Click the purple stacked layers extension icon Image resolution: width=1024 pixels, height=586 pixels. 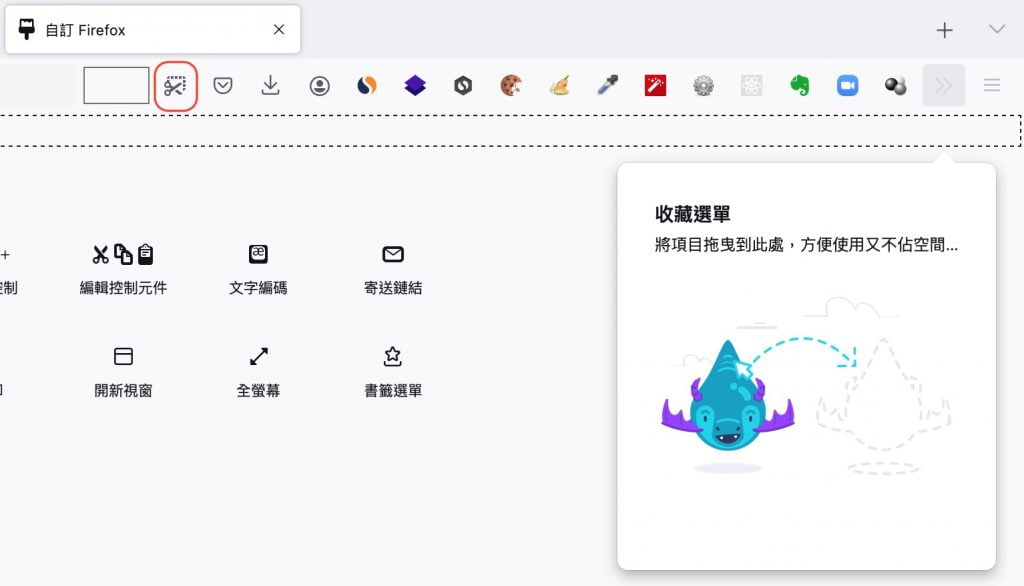point(415,86)
